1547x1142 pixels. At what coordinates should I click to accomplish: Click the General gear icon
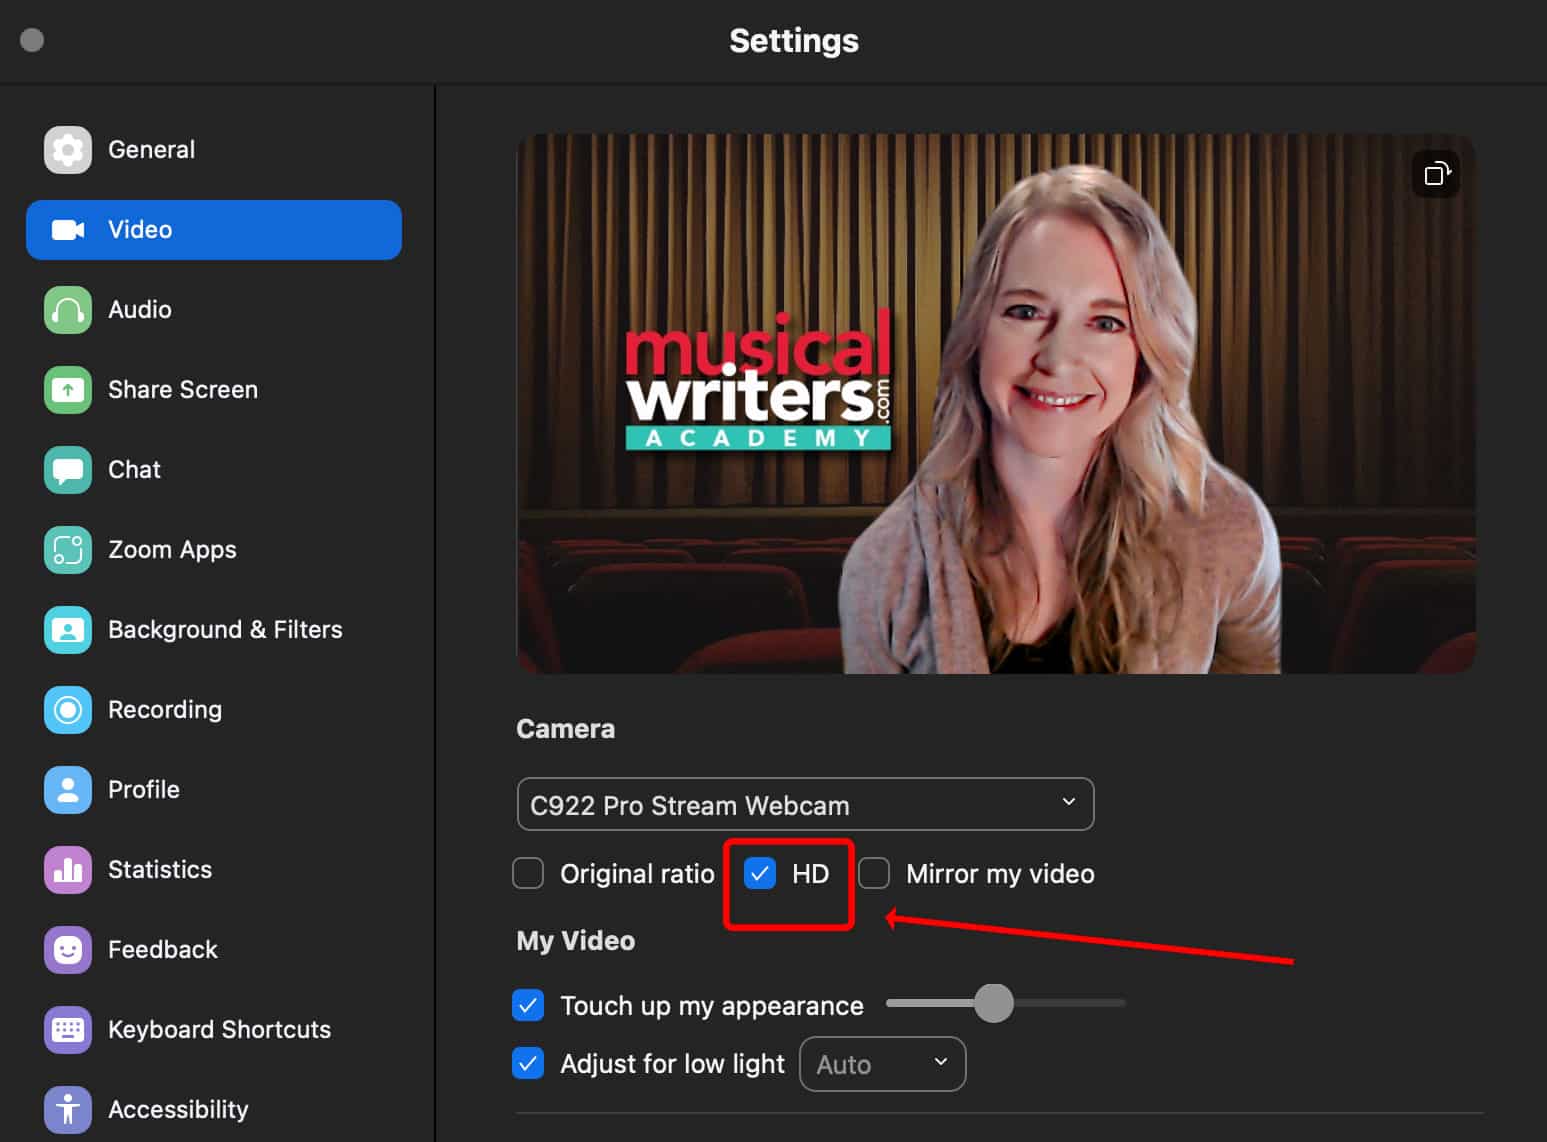click(x=68, y=150)
